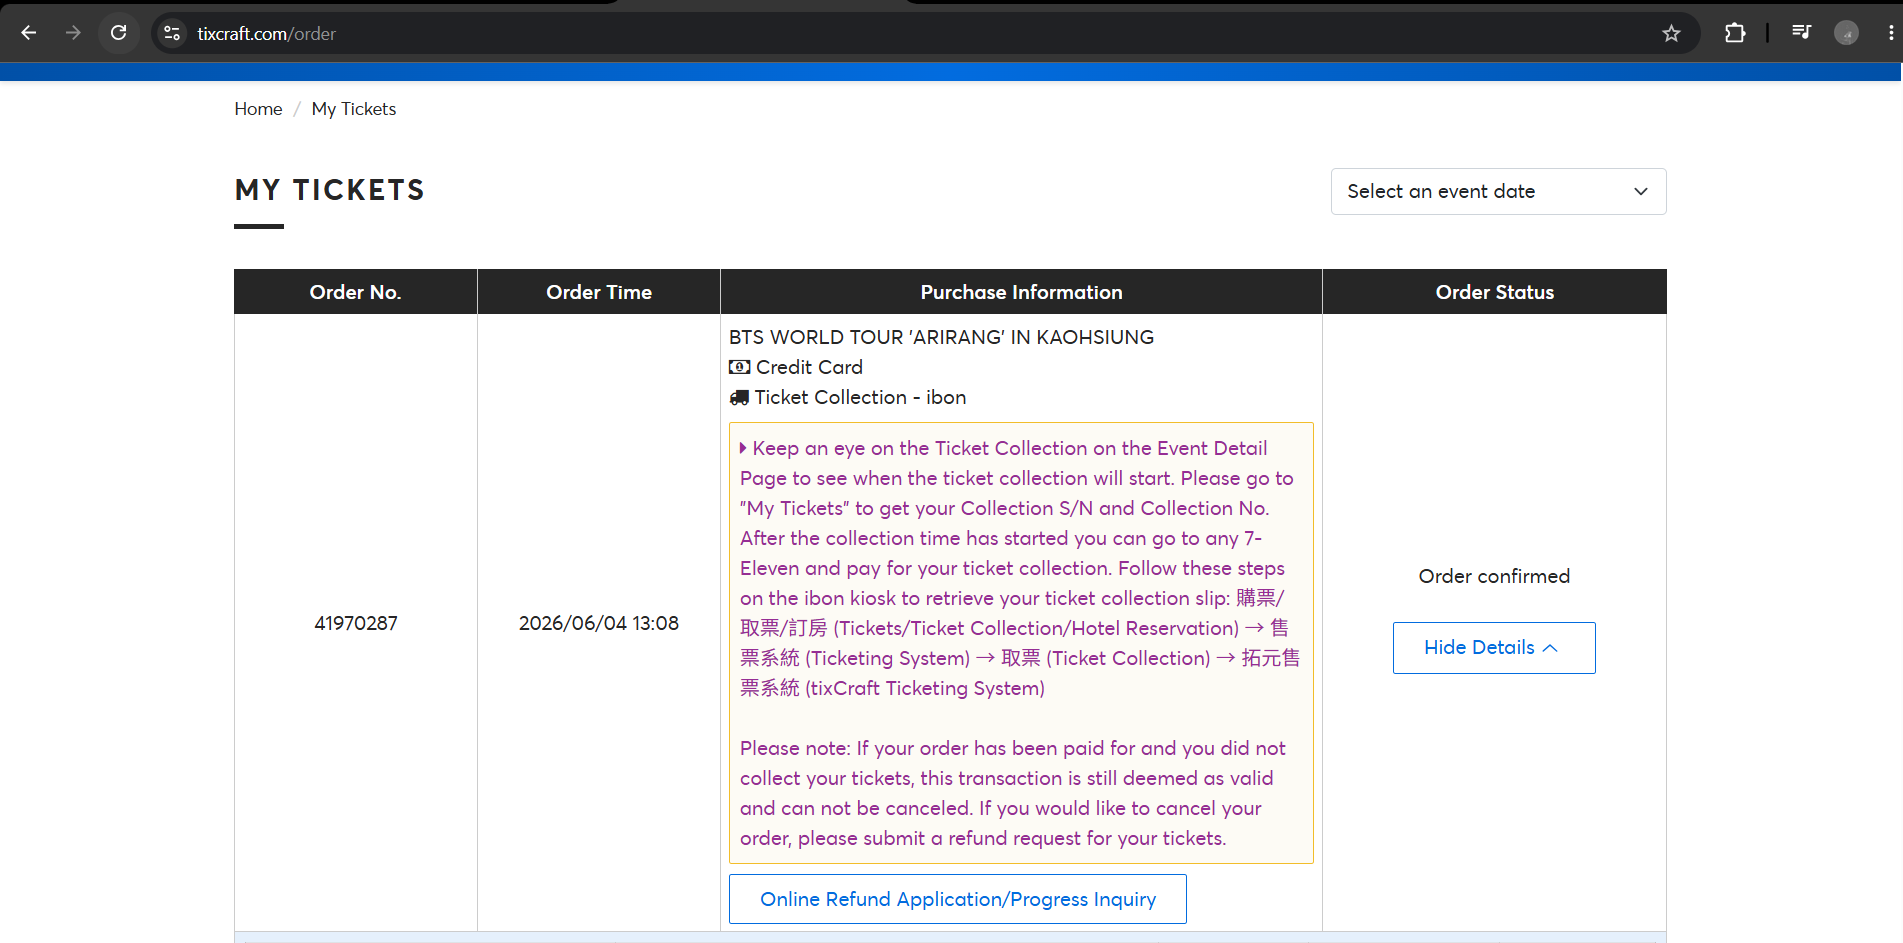This screenshot has height=943, width=1903.
Task: Click the BTS WORLD TOUR event title
Action: (x=941, y=337)
